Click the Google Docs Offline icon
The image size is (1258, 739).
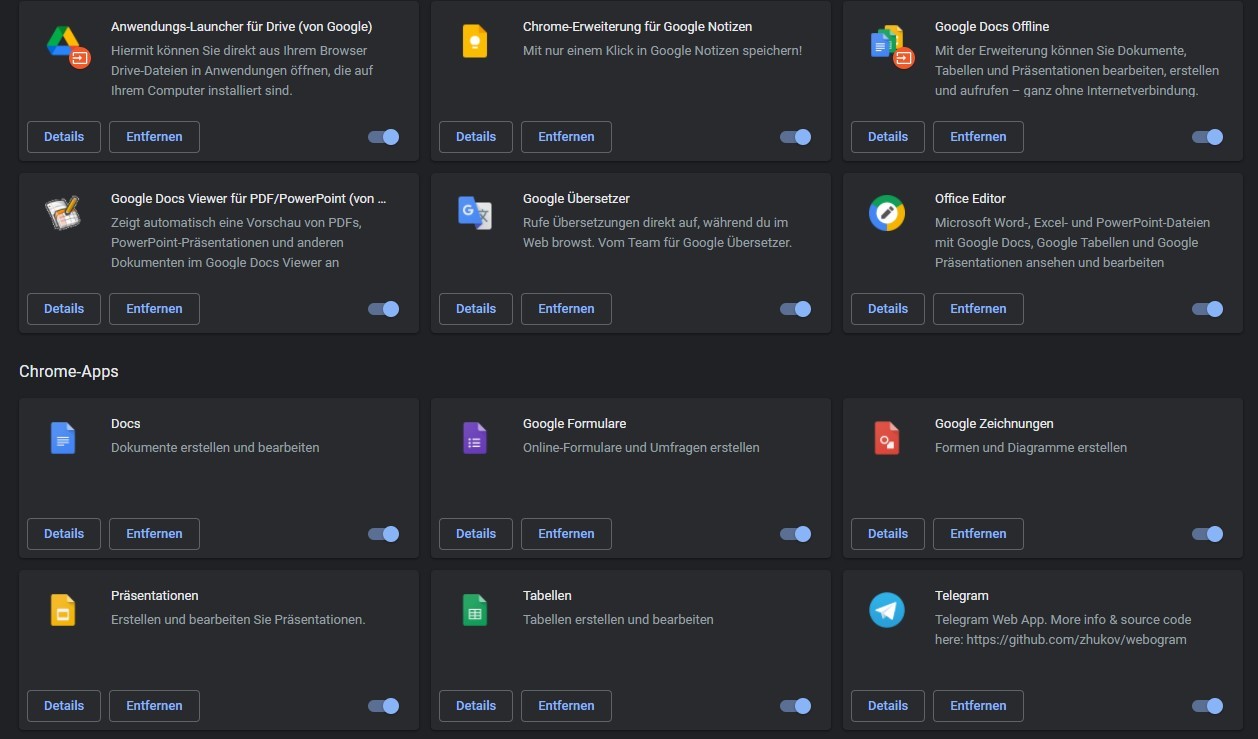tap(887, 43)
